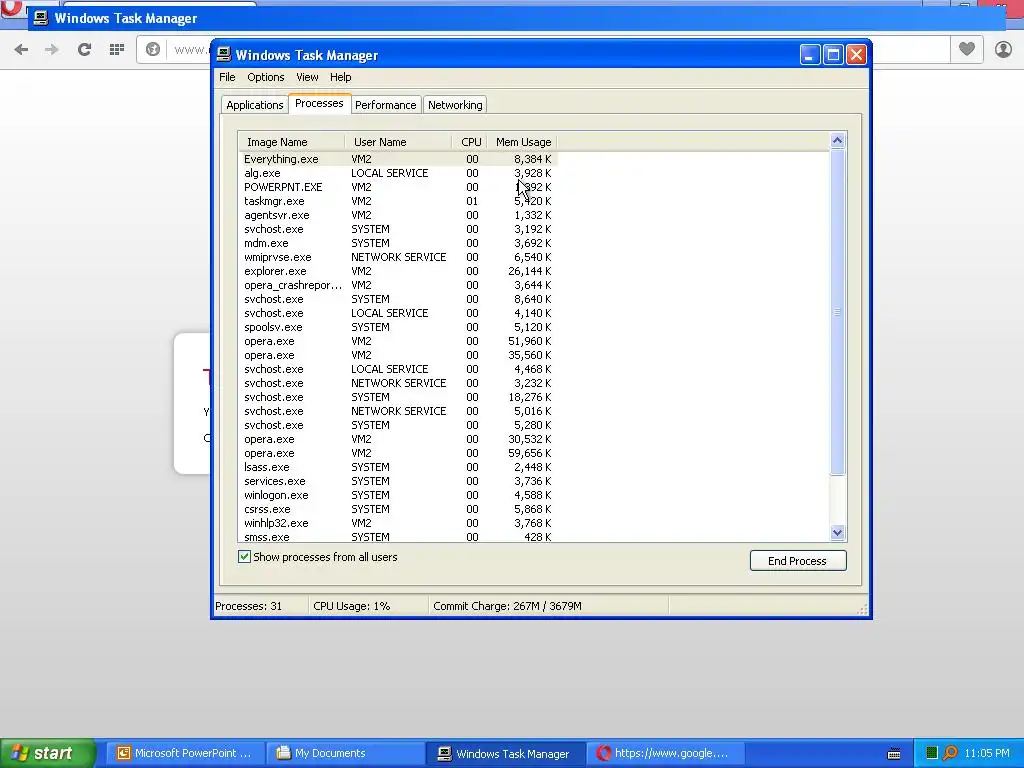Select the explorer.exe process

pyautogui.click(x=398, y=271)
